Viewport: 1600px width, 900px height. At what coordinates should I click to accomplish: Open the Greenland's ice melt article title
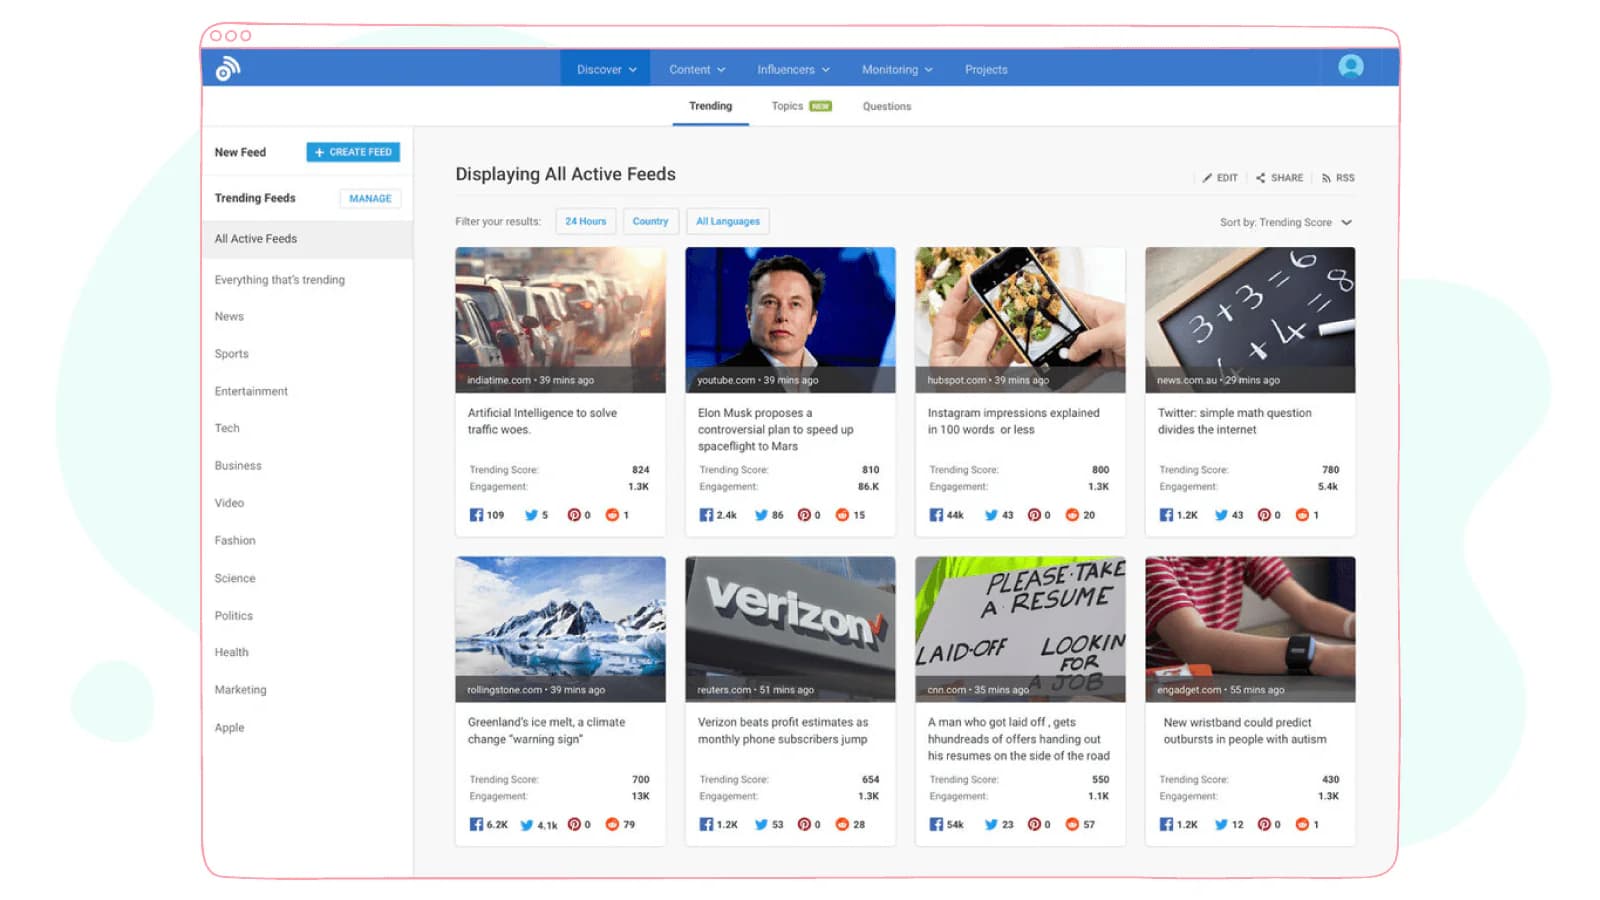click(x=546, y=730)
